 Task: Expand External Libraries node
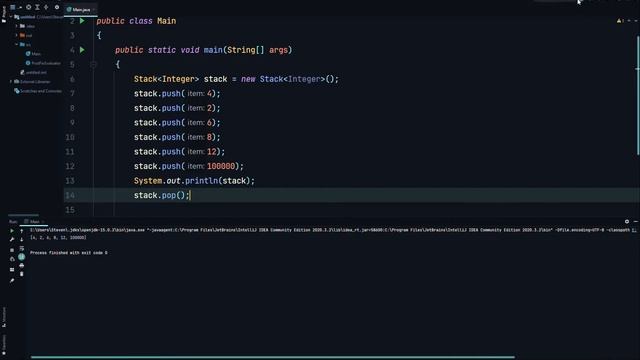click(x=11, y=82)
